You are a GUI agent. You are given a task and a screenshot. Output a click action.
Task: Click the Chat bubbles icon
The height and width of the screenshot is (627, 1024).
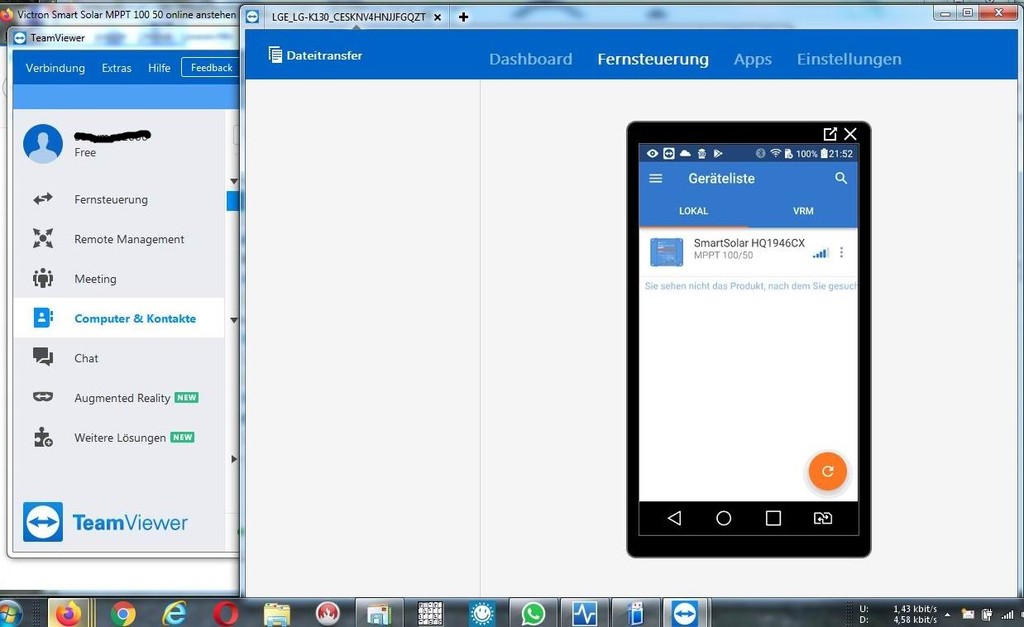point(43,357)
